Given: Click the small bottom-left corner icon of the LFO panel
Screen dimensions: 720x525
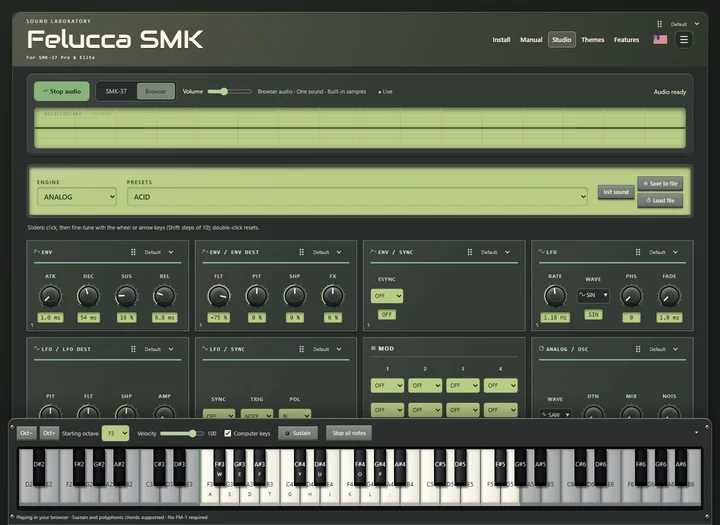Looking at the screenshot, I should coord(537,325).
